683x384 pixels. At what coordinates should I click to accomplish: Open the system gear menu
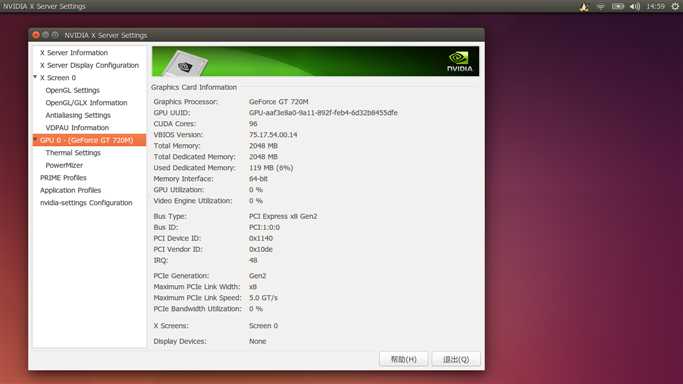click(675, 7)
